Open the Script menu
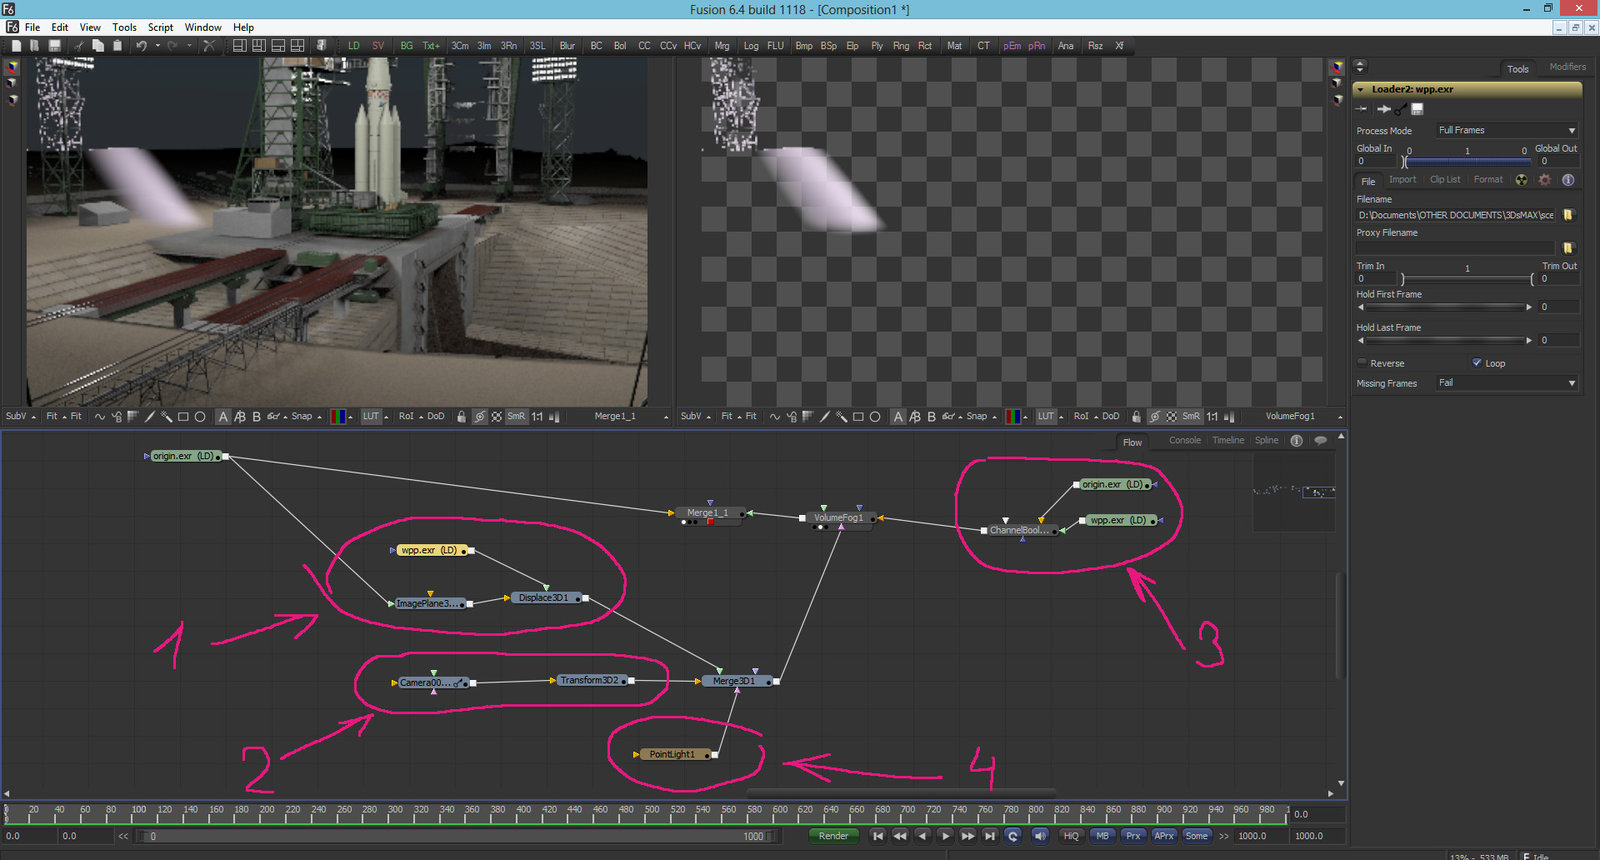Image resolution: width=1600 pixels, height=860 pixels. tap(160, 27)
